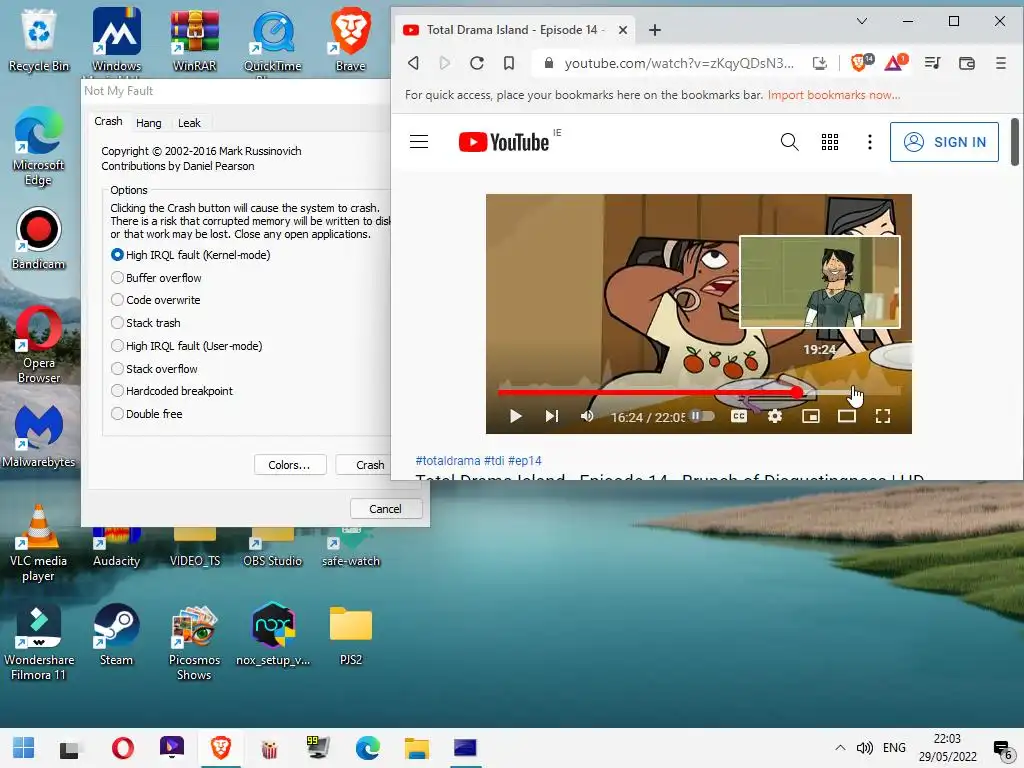
Task: Click the browser page scrollbar
Action: pyautogui.click(x=1014, y=142)
